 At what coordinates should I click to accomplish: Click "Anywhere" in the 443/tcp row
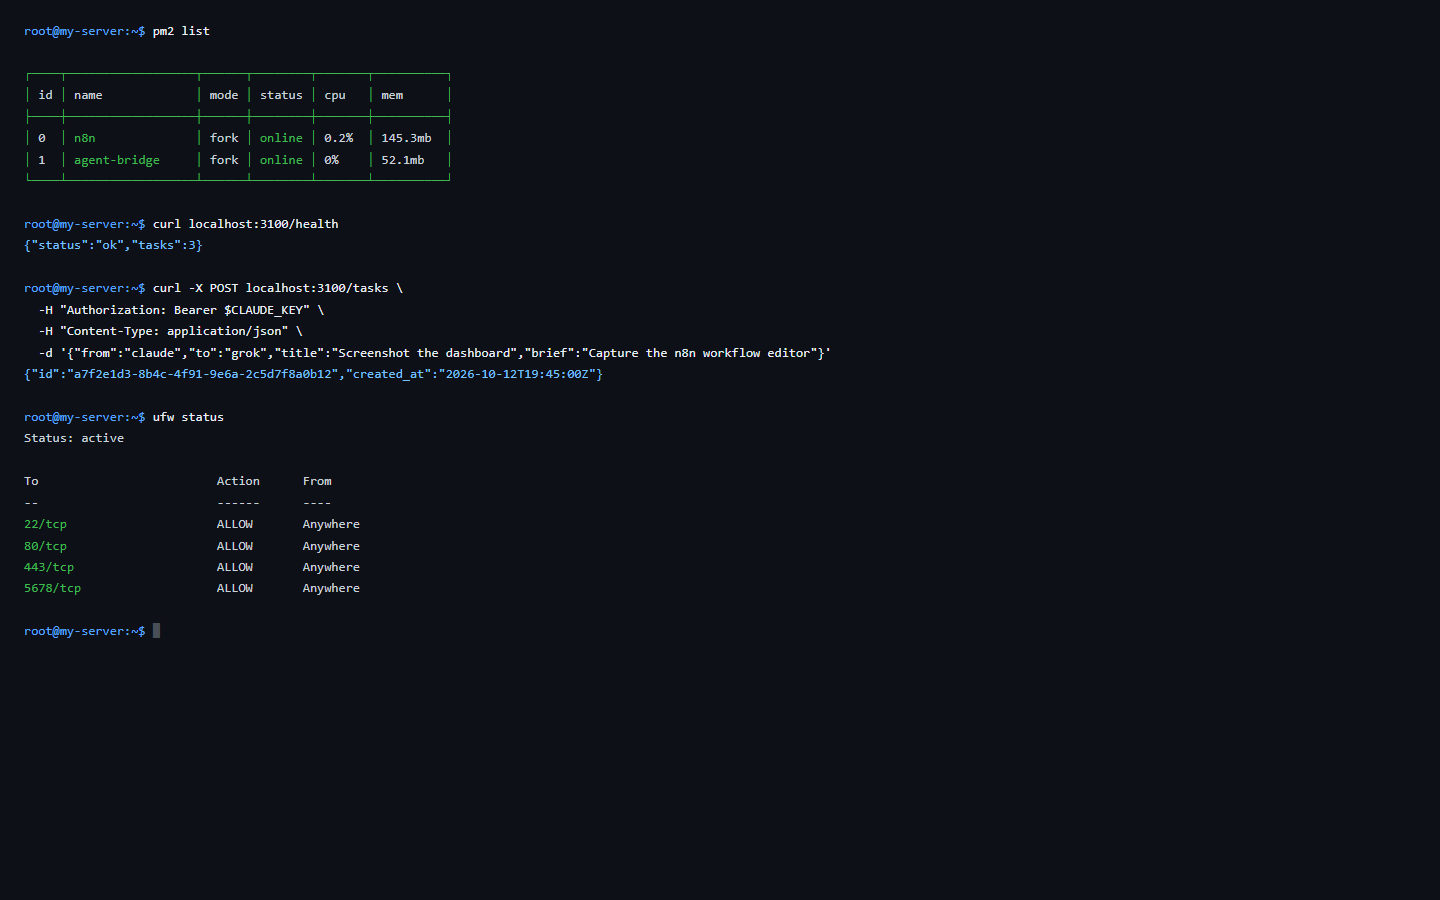(x=331, y=567)
